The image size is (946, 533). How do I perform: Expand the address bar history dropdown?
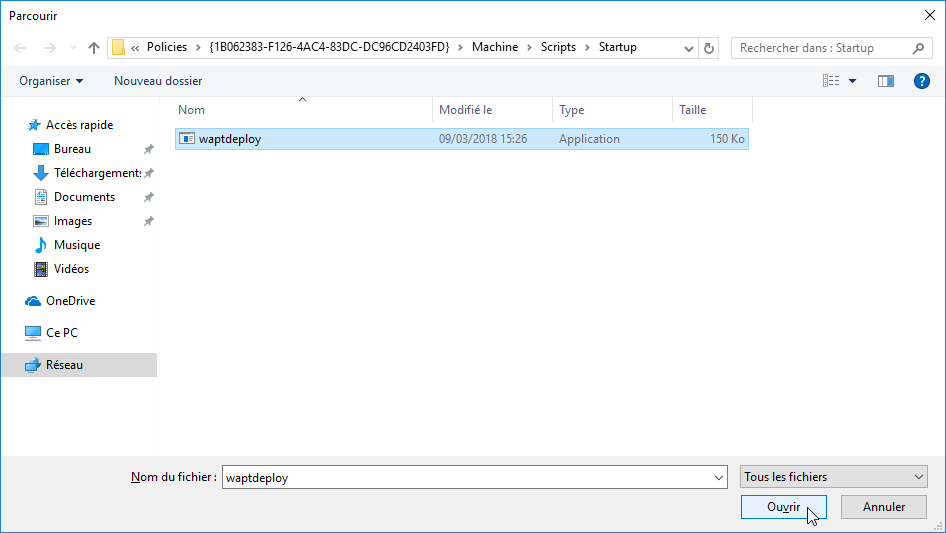[x=689, y=48]
